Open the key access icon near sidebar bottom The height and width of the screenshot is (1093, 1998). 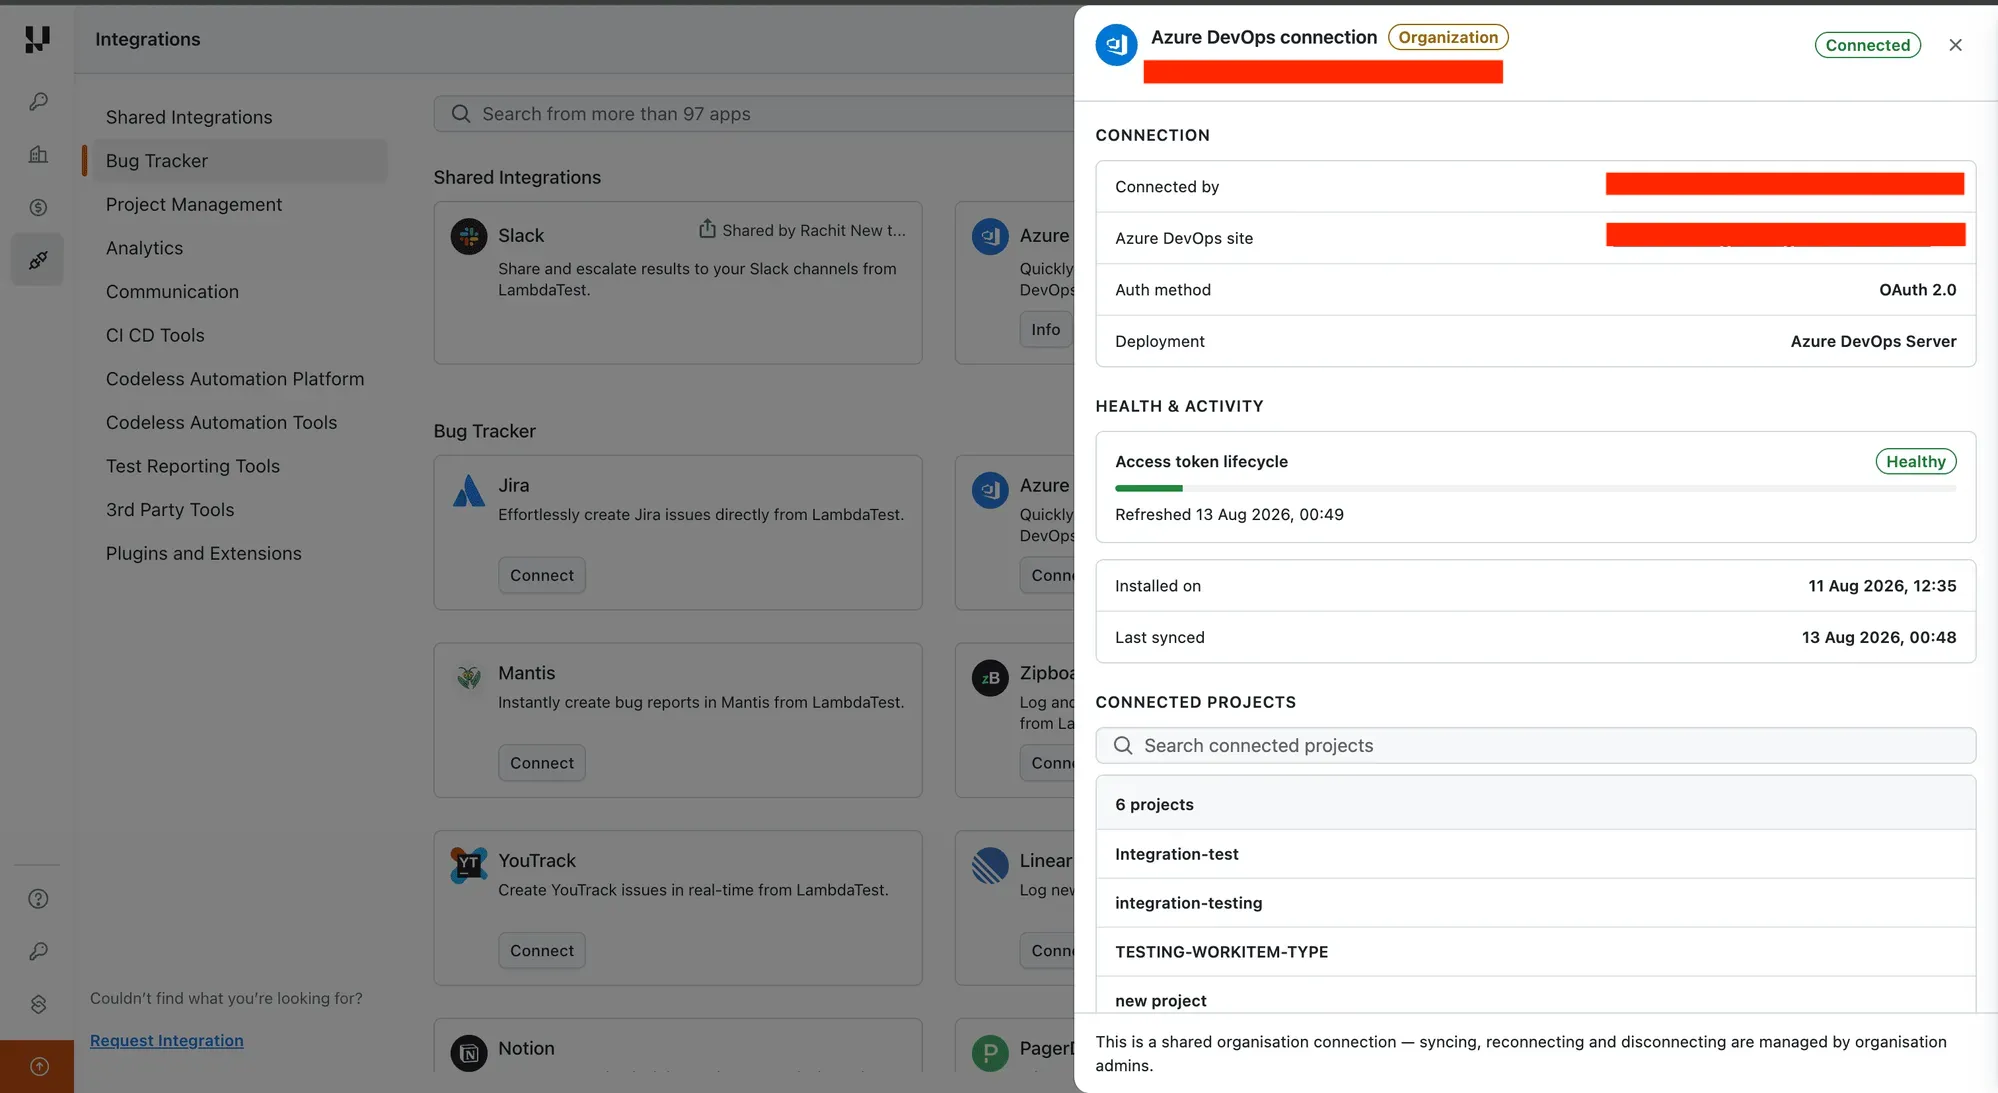[38, 951]
